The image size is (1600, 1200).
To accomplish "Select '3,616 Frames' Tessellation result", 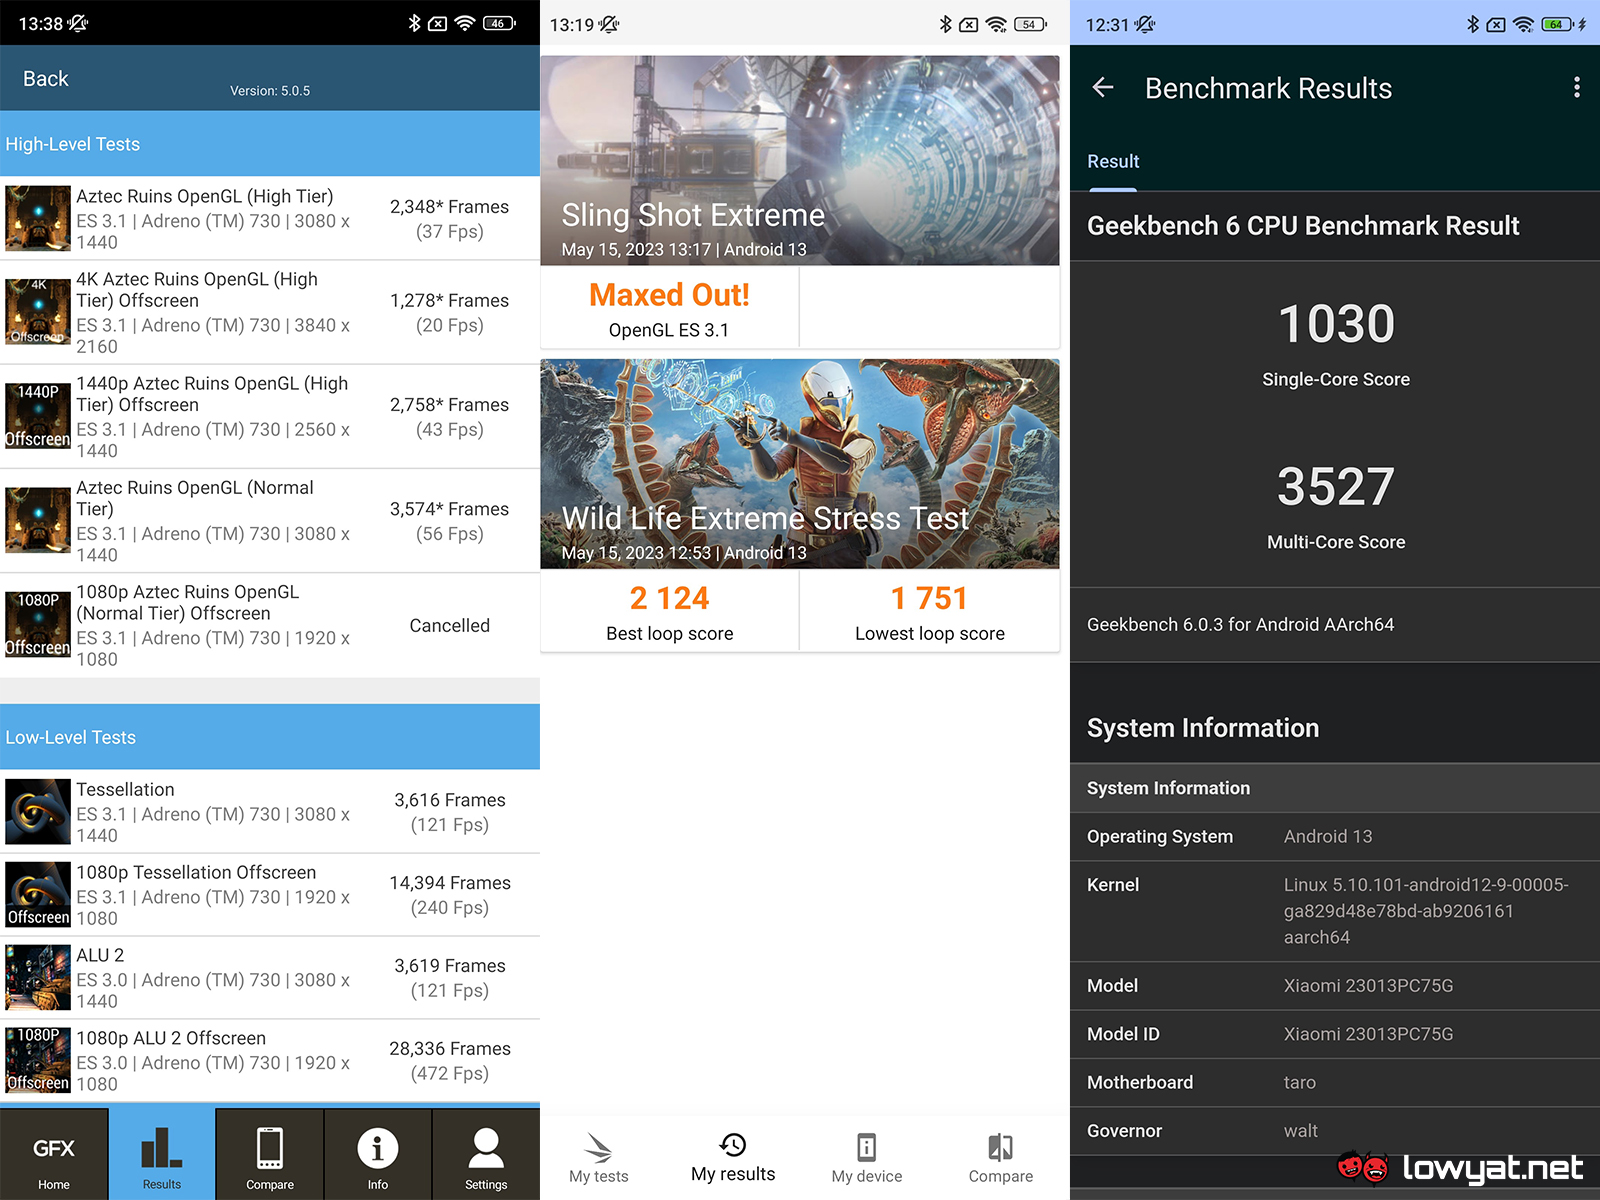I will 449,800.
